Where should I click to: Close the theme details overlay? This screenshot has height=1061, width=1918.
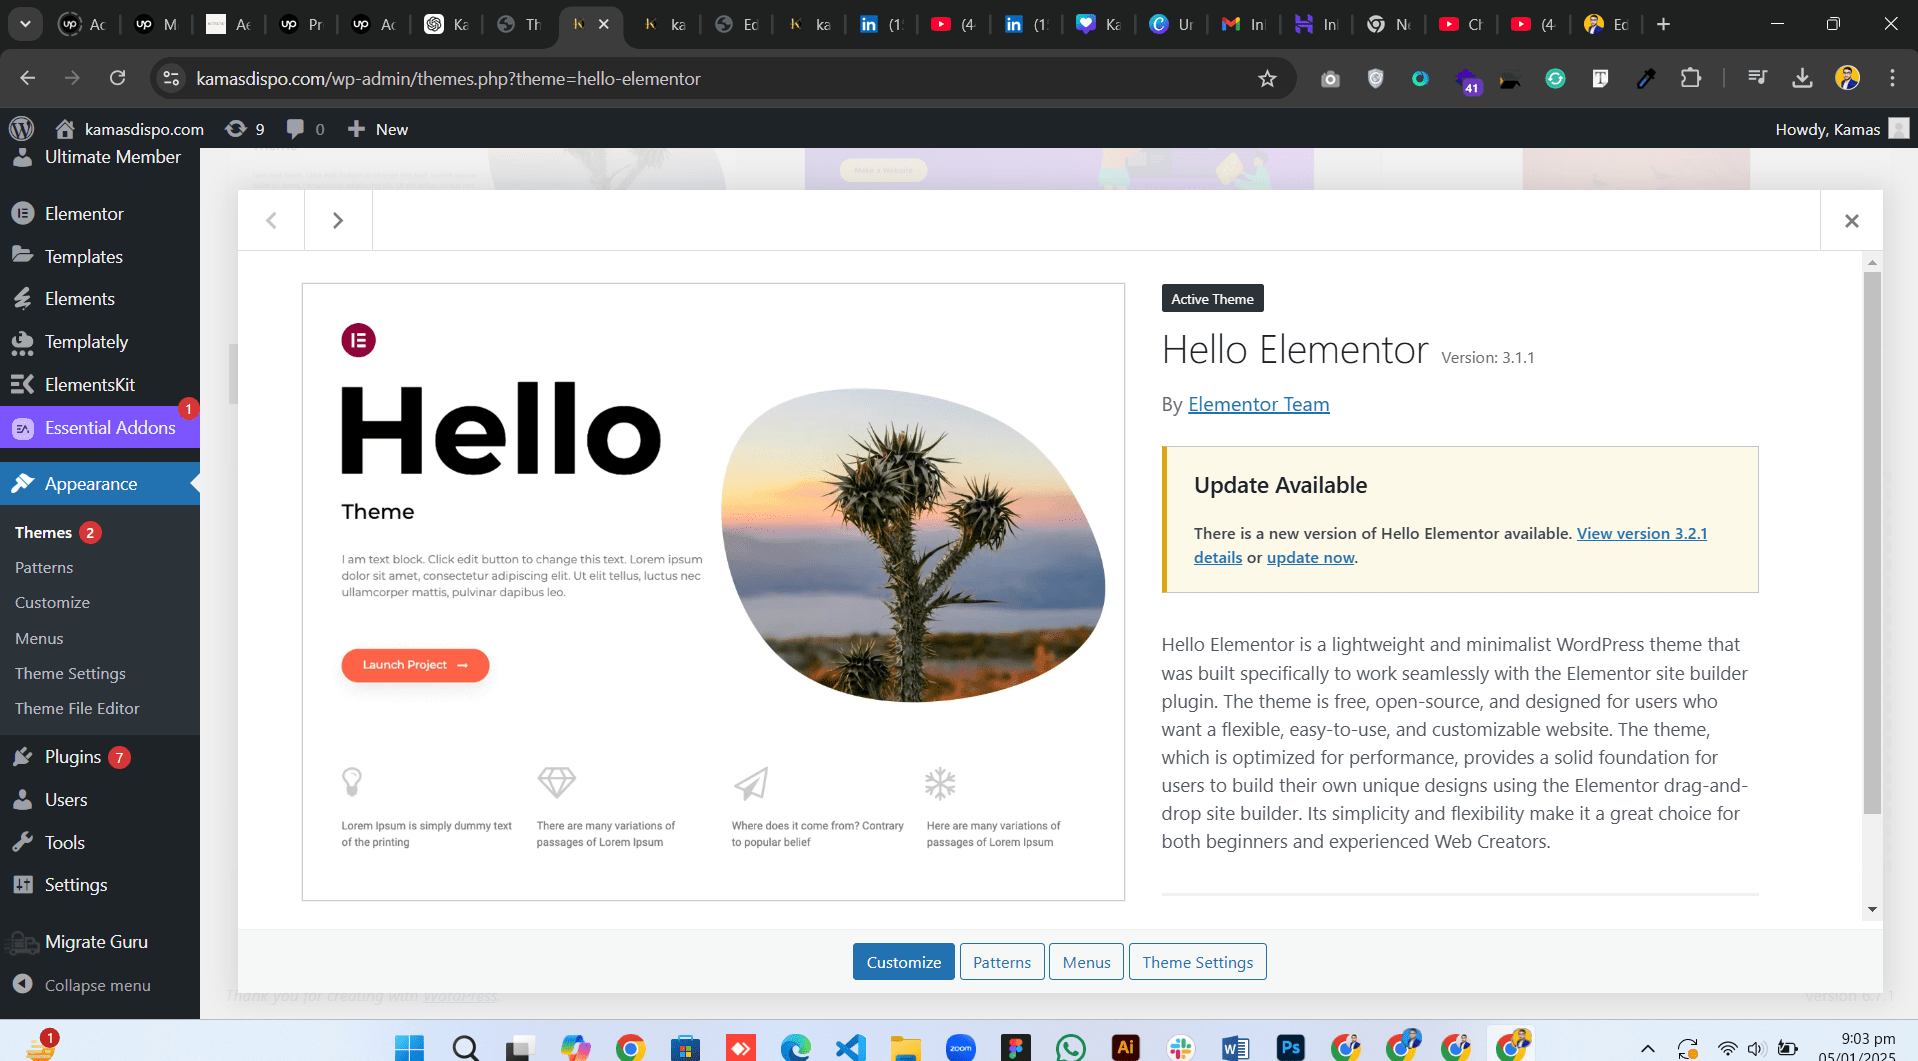click(x=1851, y=221)
